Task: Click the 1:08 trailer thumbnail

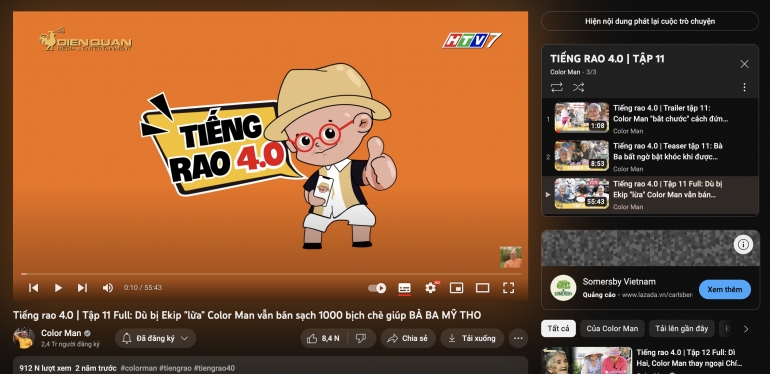Action: click(x=581, y=117)
